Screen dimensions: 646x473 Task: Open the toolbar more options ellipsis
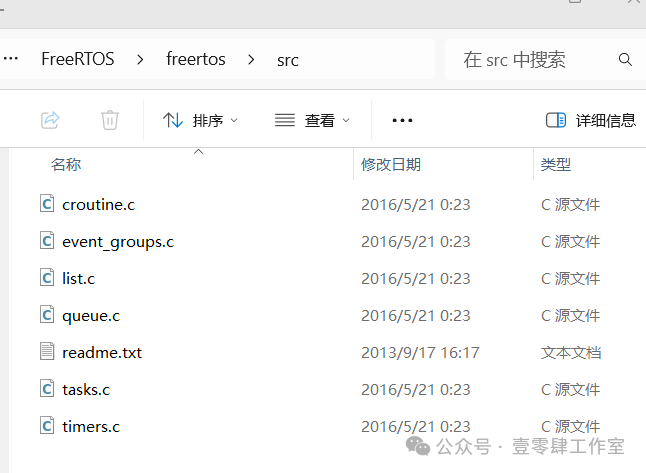[402, 120]
